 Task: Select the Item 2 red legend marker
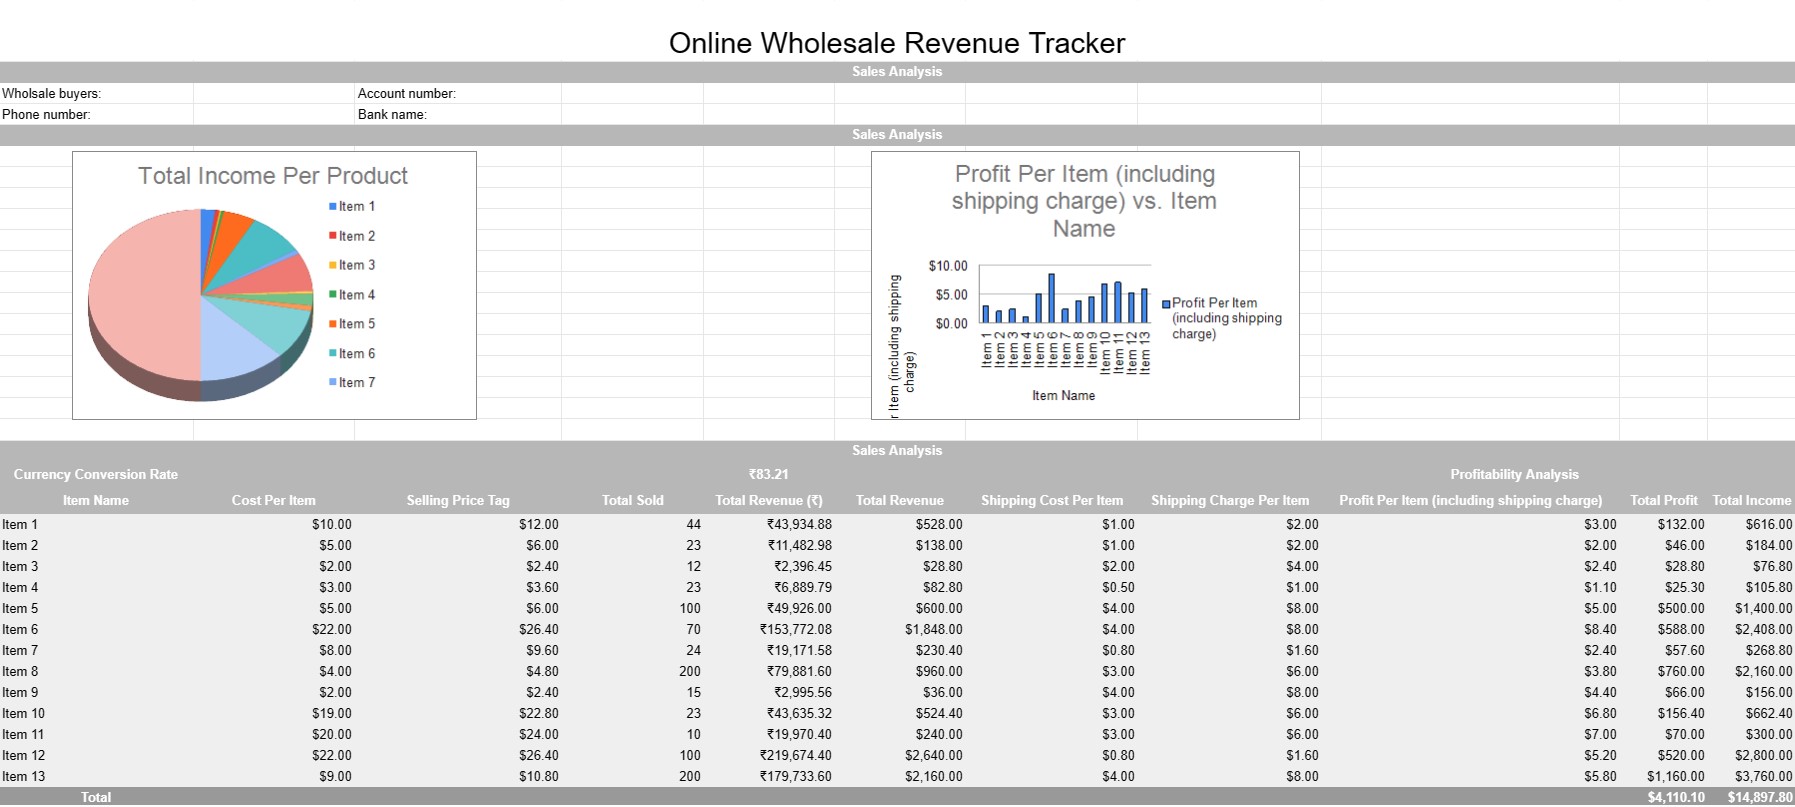click(333, 236)
